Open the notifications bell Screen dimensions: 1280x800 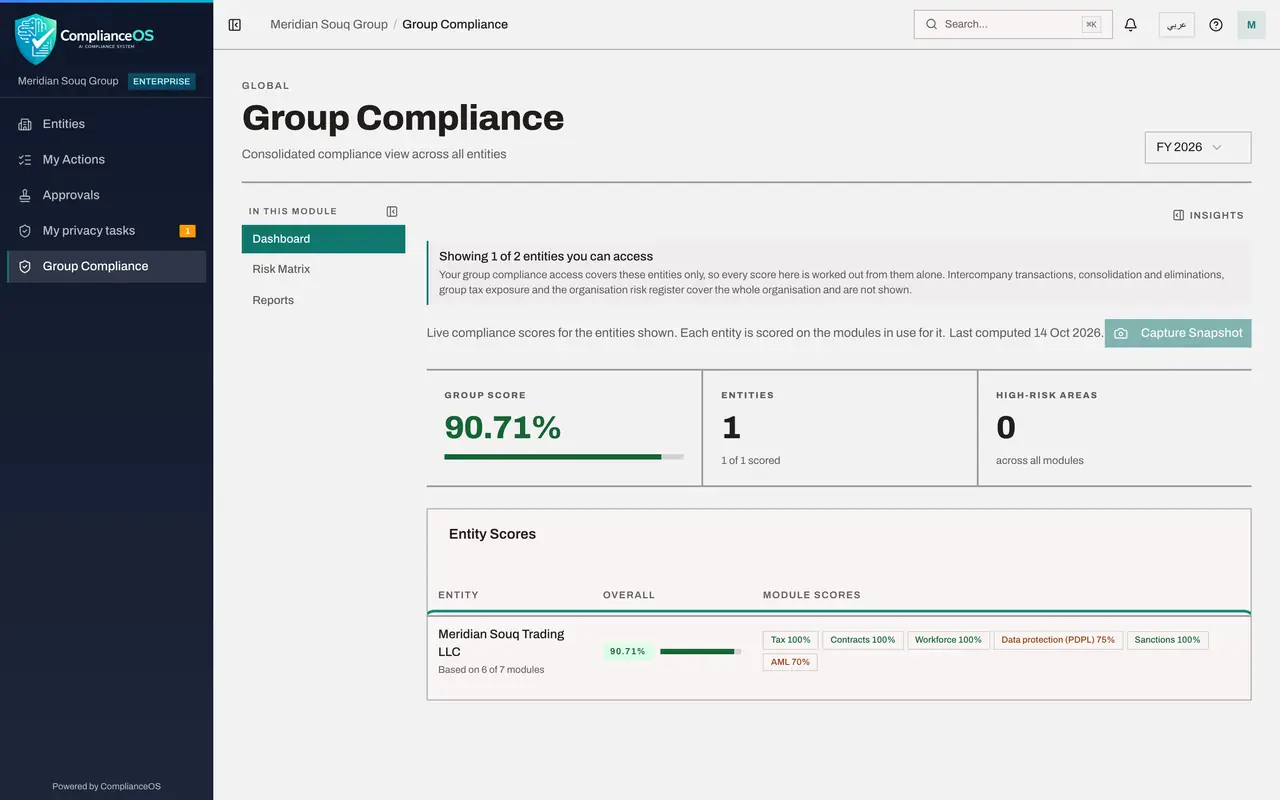pyautogui.click(x=1131, y=25)
